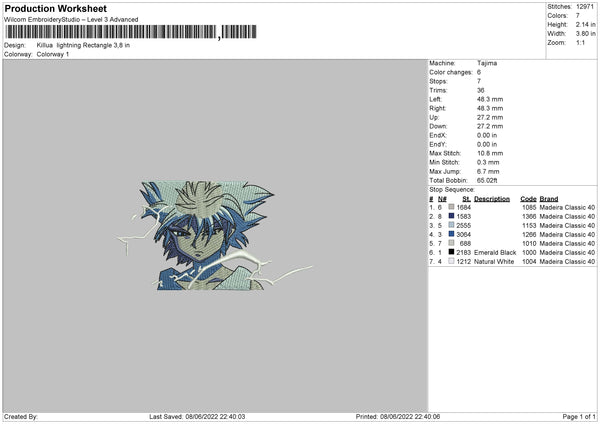Click the code 1153 in row 3

[x=529, y=225]
